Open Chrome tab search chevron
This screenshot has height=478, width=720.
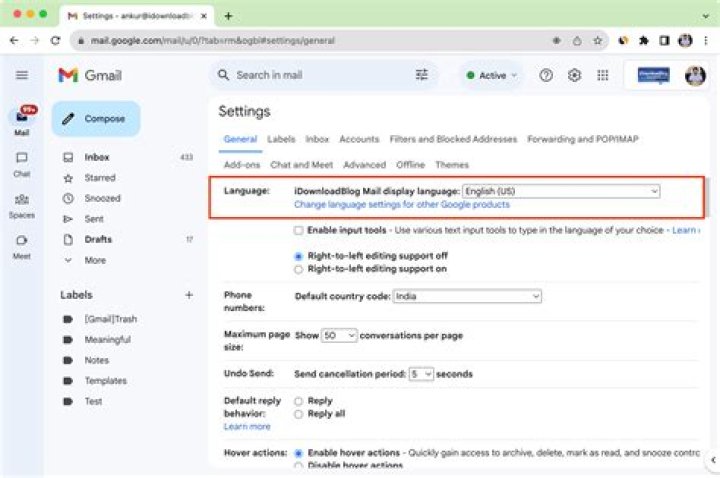pos(706,16)
